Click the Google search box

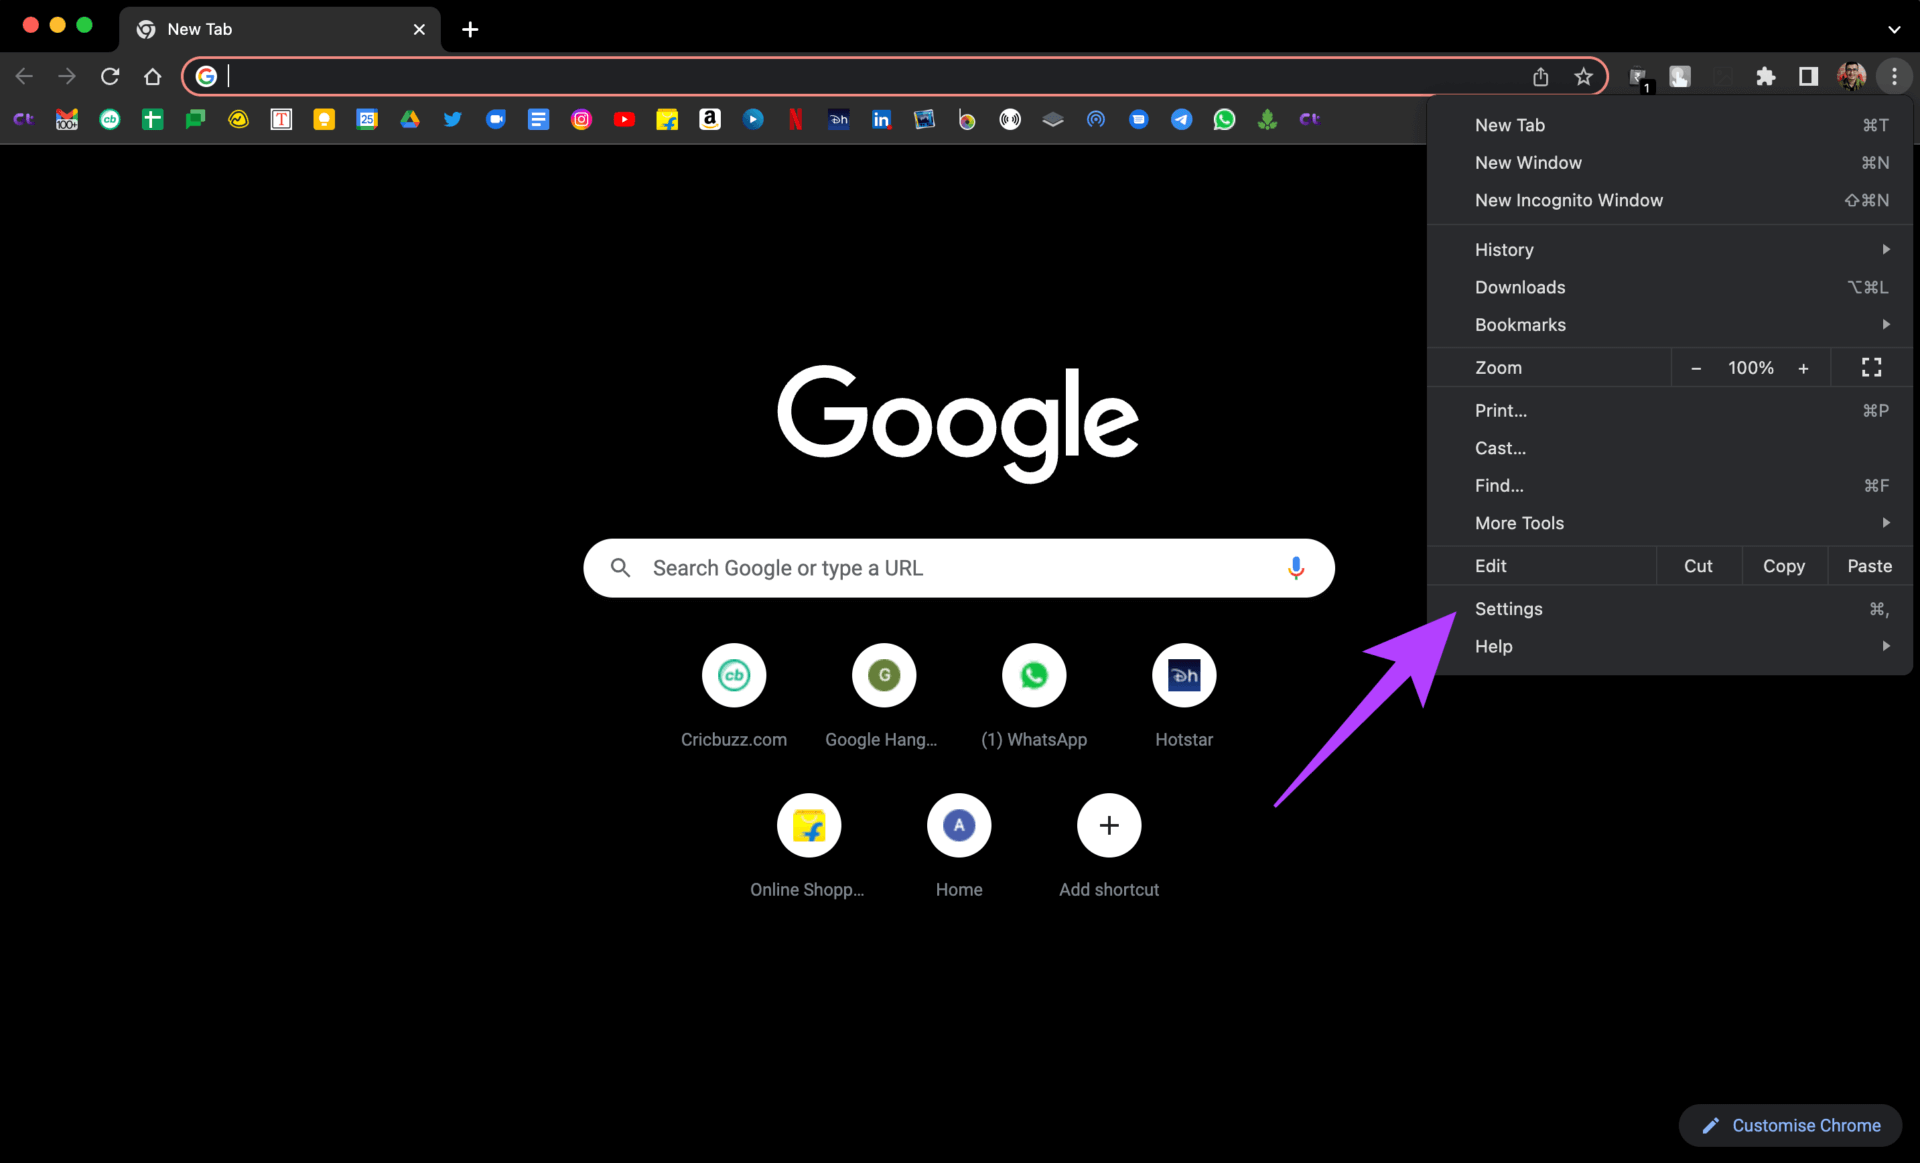pos(959,568)
